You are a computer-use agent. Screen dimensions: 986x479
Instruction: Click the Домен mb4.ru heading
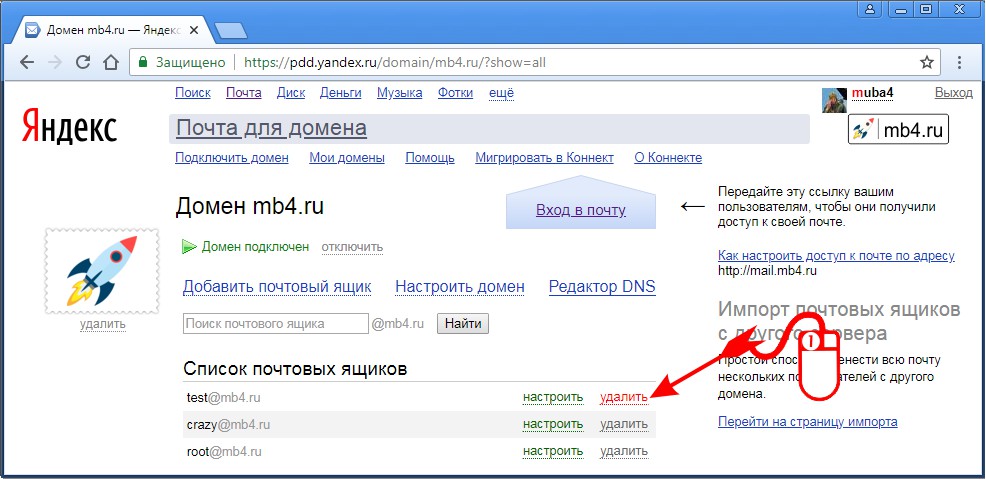click(250, 206)
